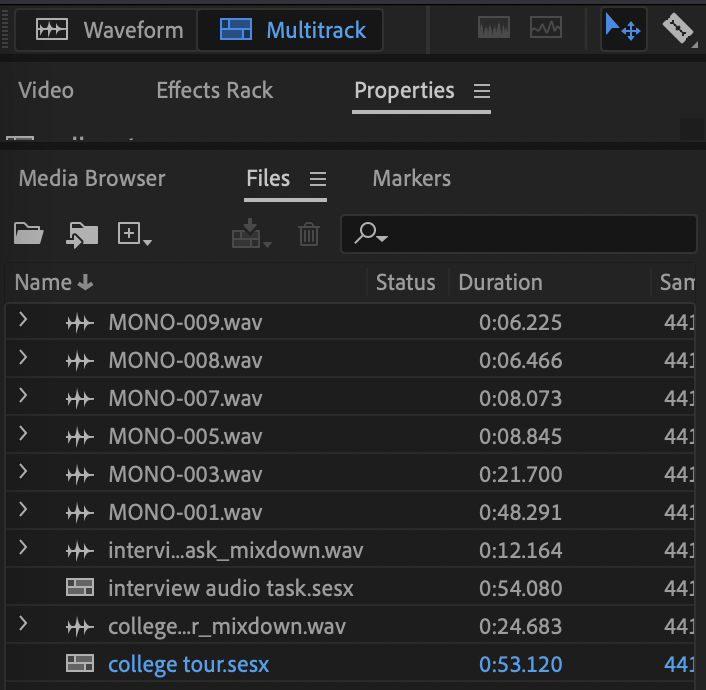Click the trash delete icon
Screen dimensions: 706x690
309,234
